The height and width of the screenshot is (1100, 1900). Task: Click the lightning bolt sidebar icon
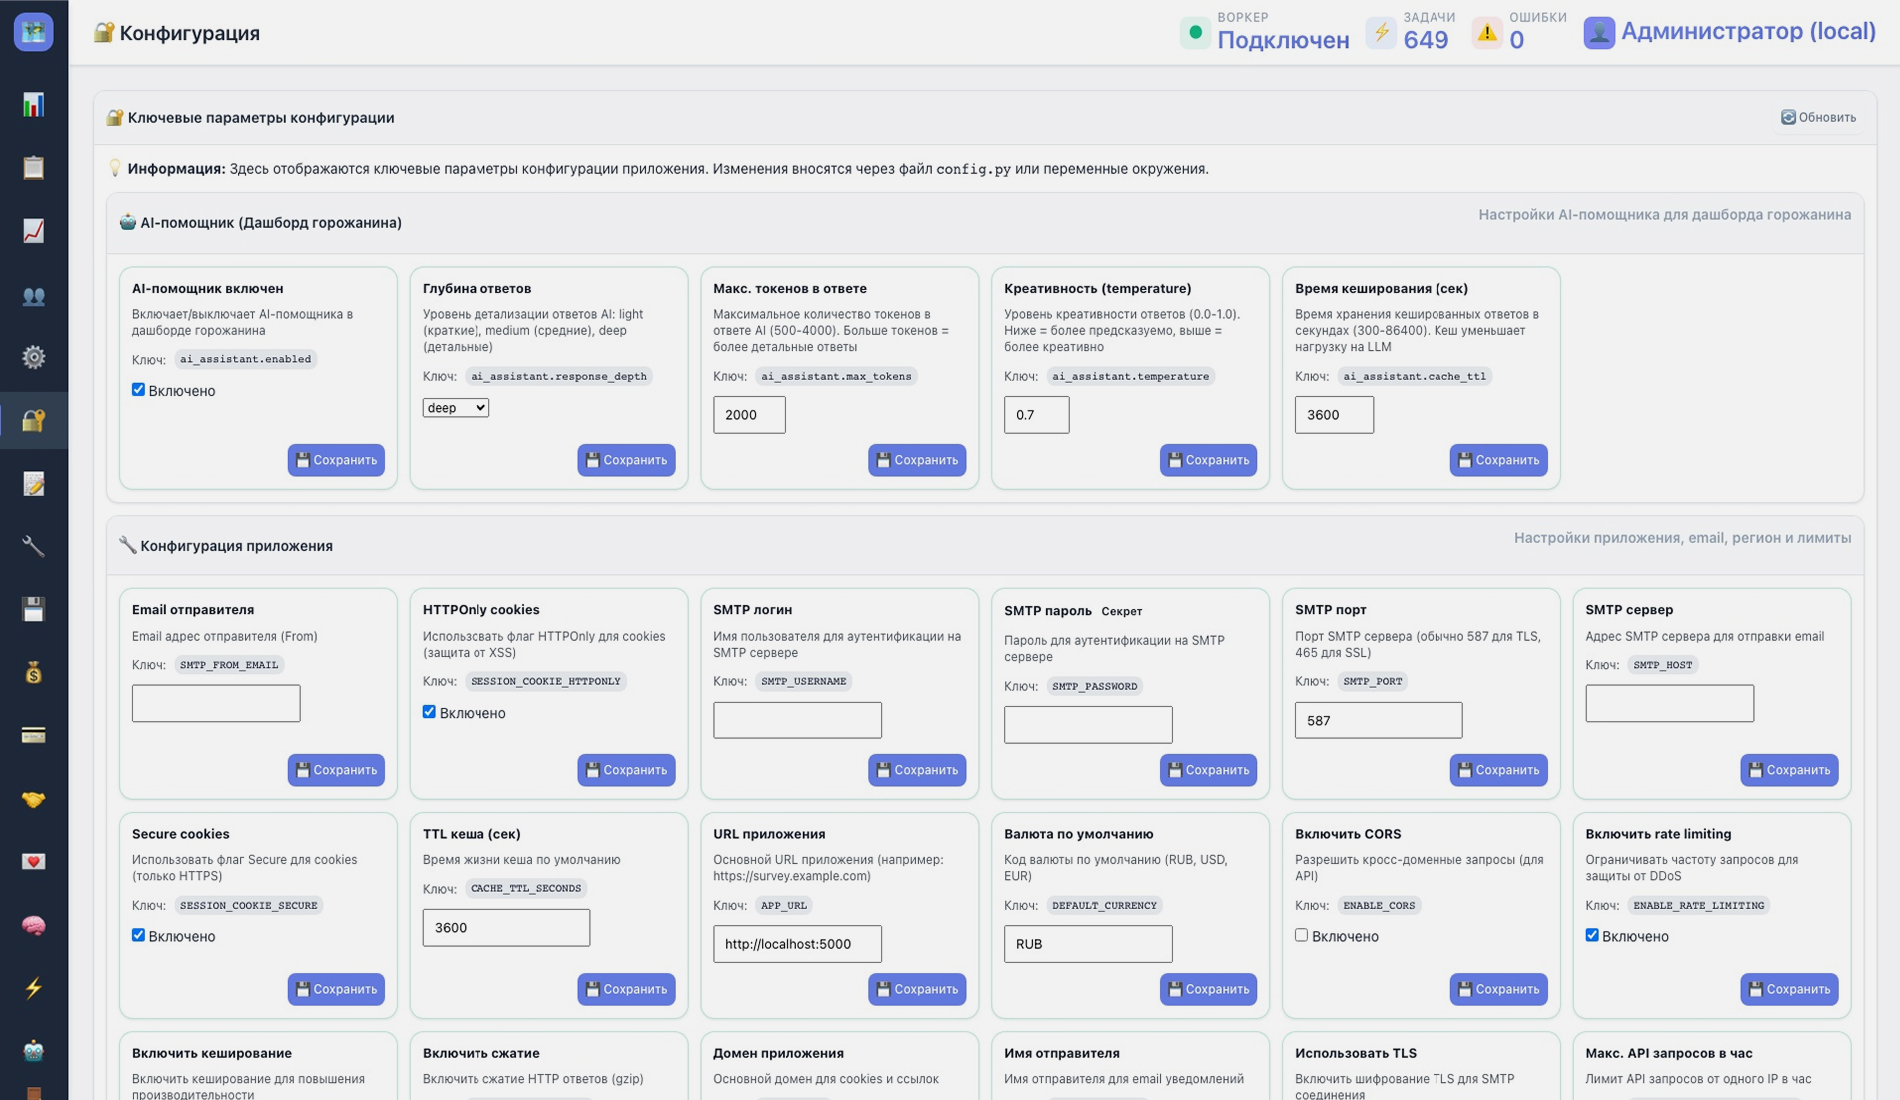coord(33,988)
